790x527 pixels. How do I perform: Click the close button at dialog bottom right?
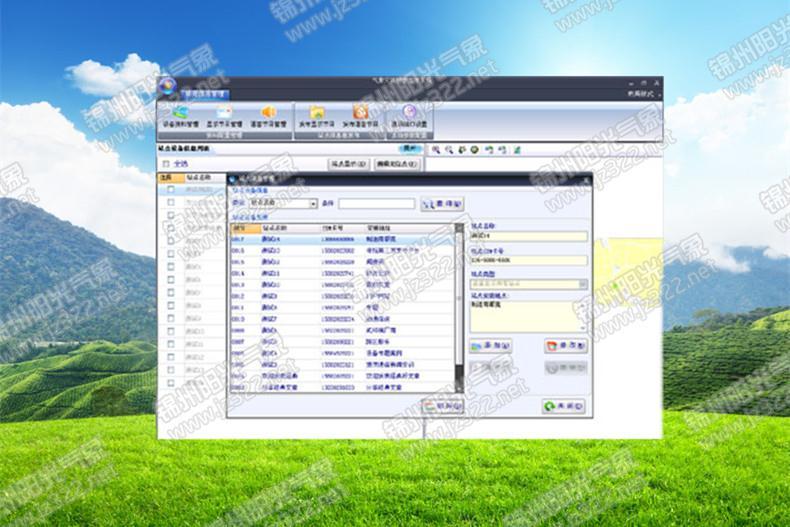564,406
